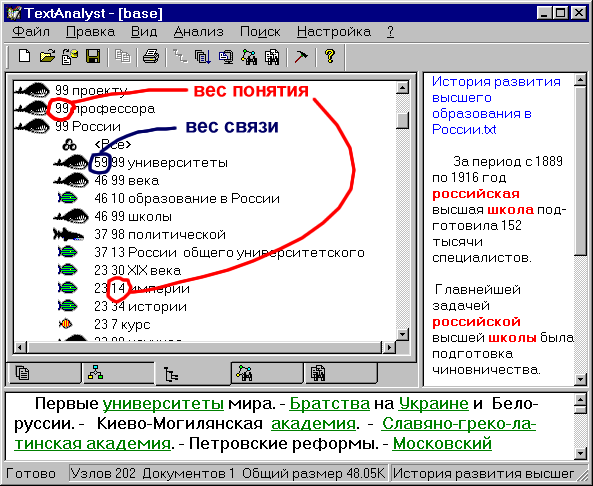Click the New document toolbar icon
This screenshot has height=486, width=593.
pos(25,57)
